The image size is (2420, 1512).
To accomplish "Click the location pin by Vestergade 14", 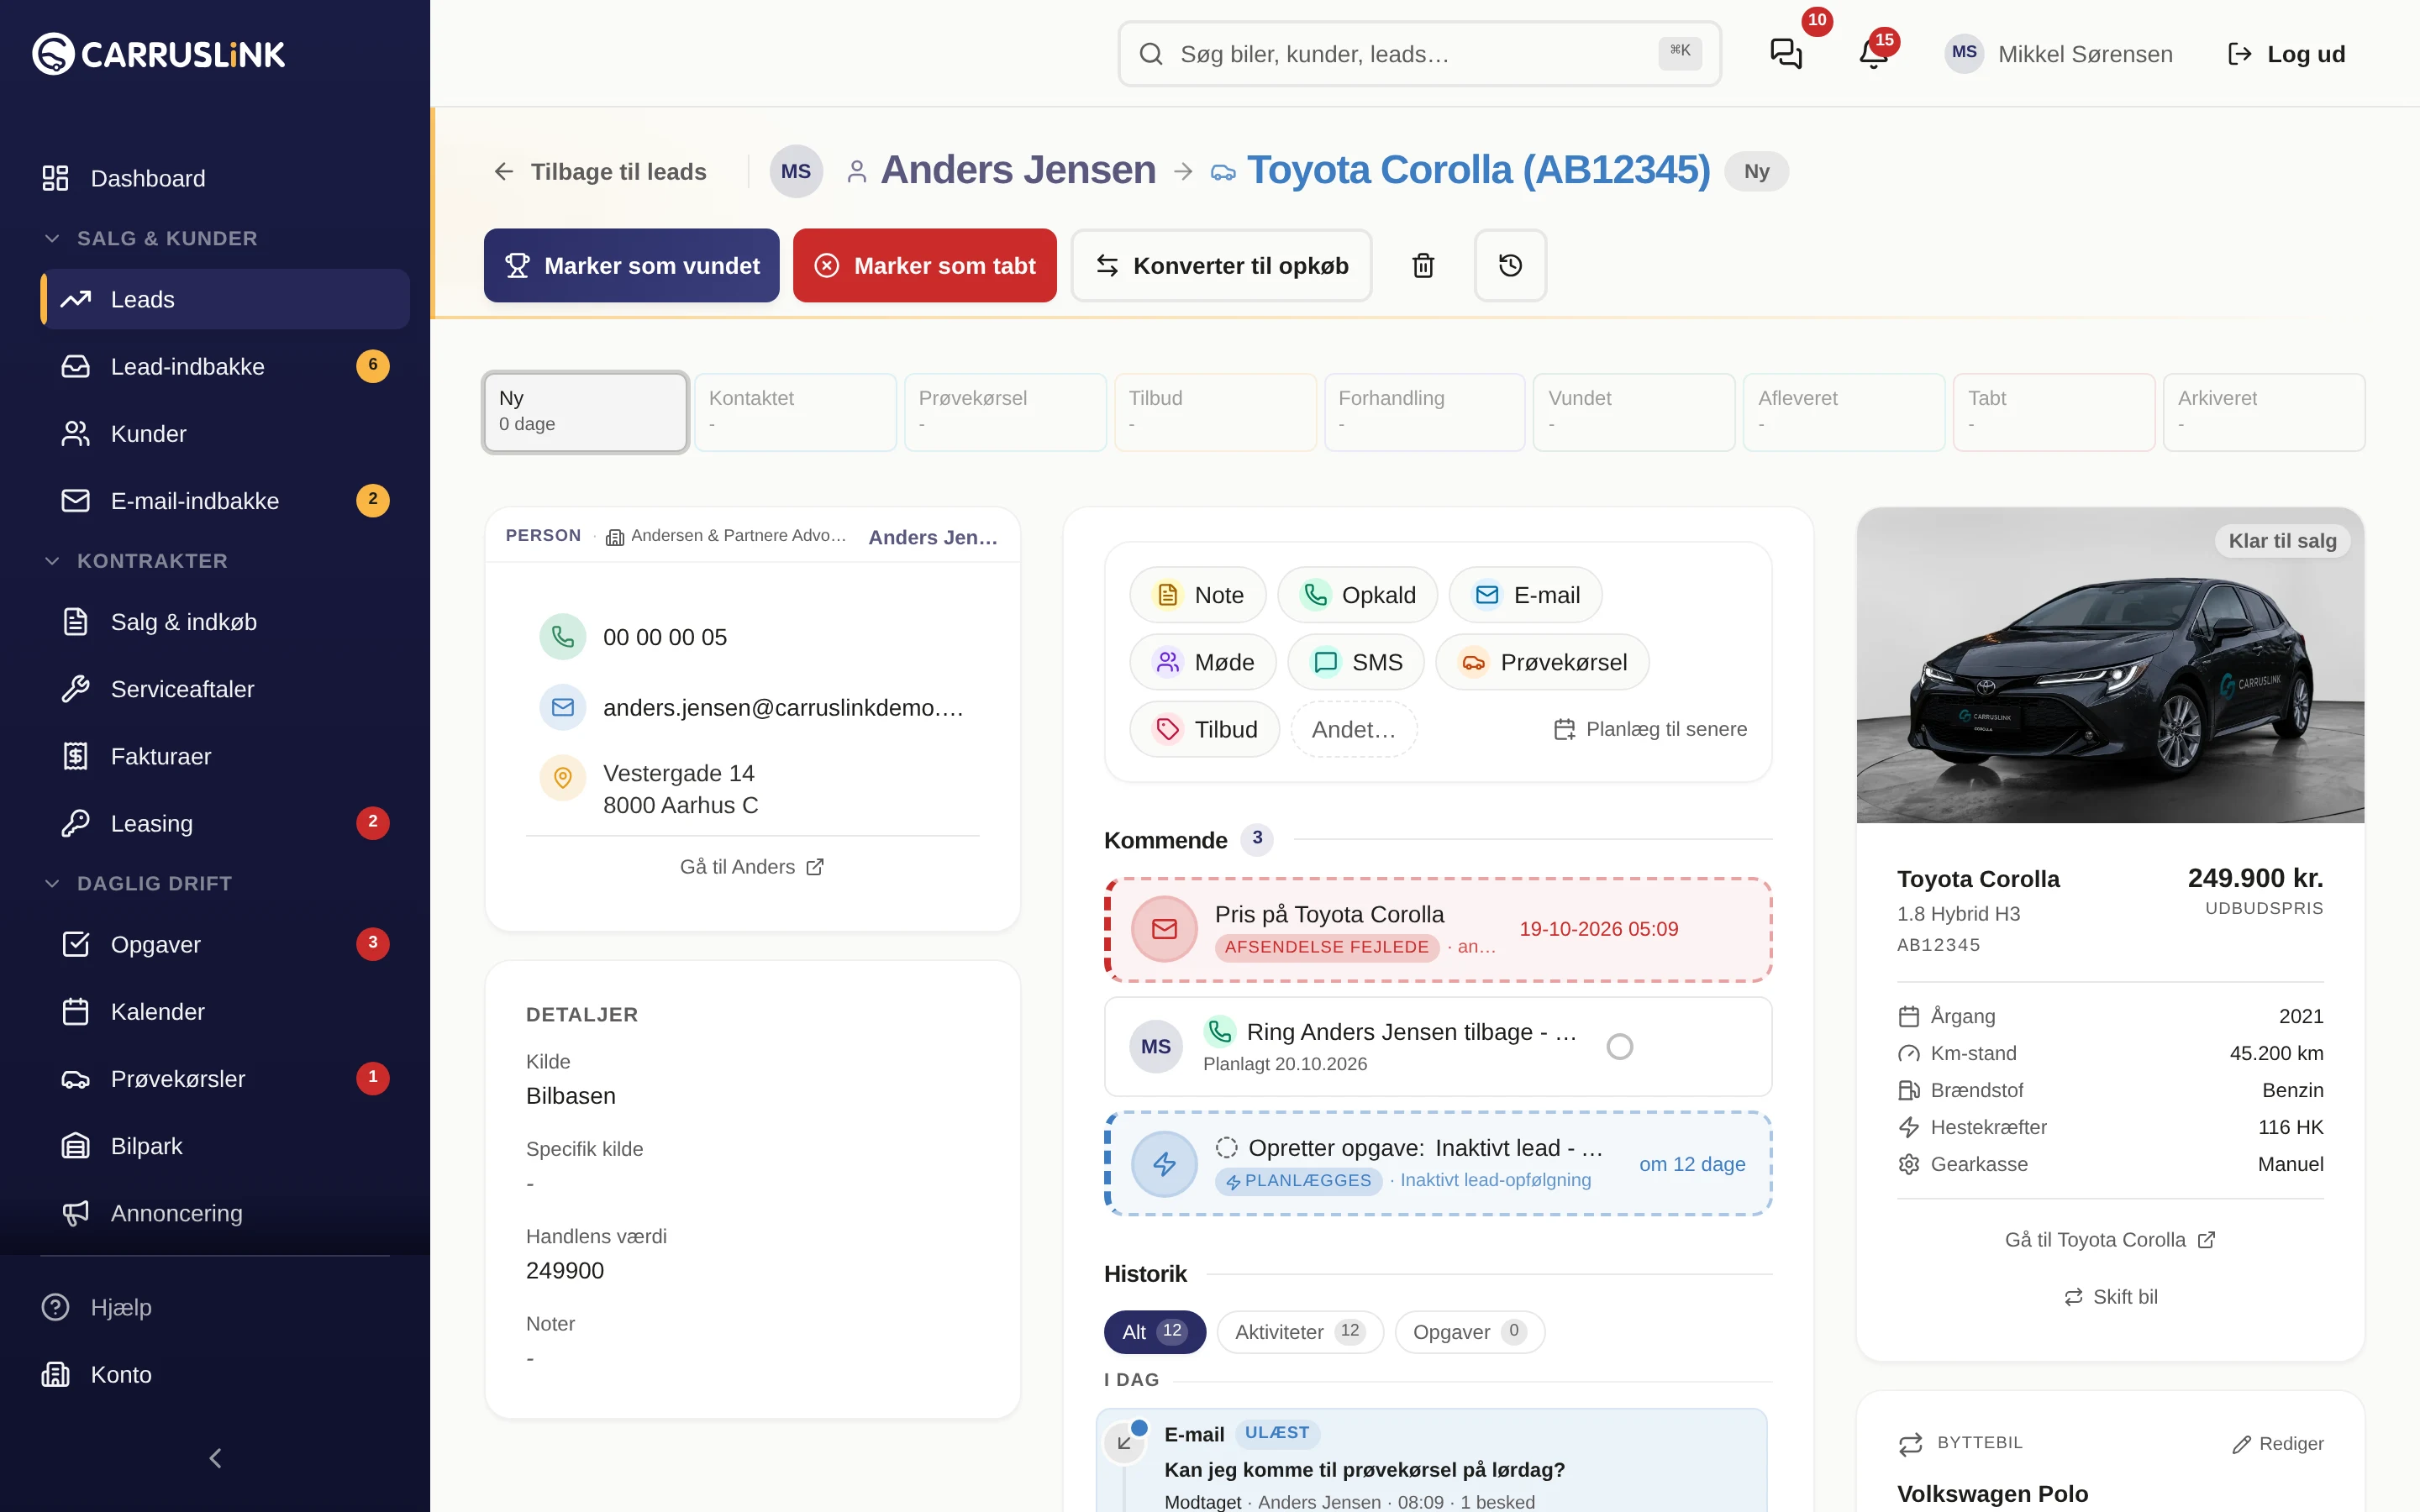I will pos(563,777).
